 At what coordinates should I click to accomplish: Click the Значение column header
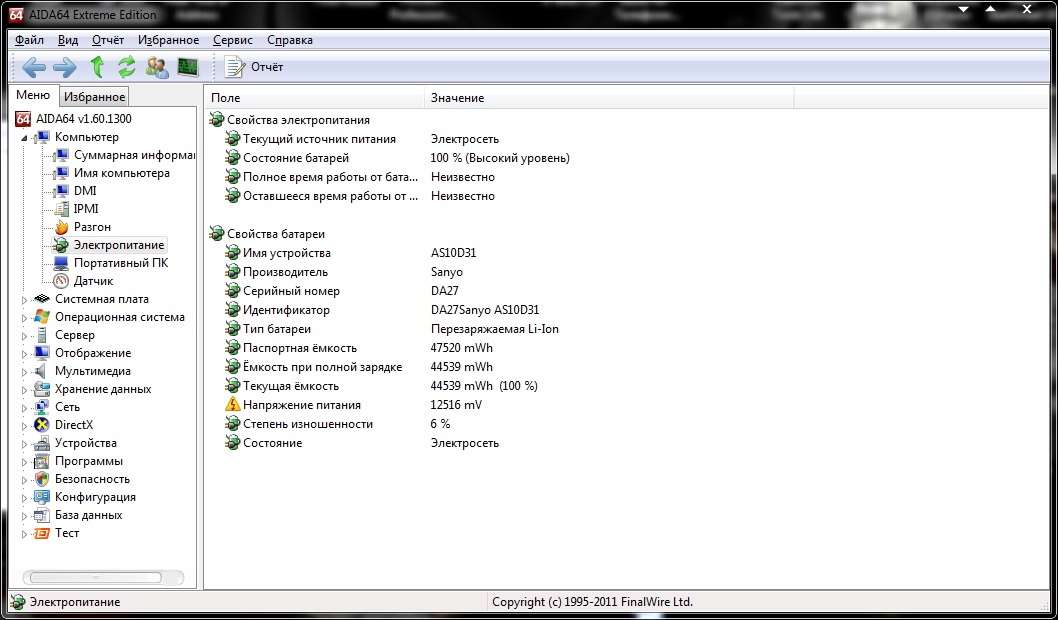point(609,98)
